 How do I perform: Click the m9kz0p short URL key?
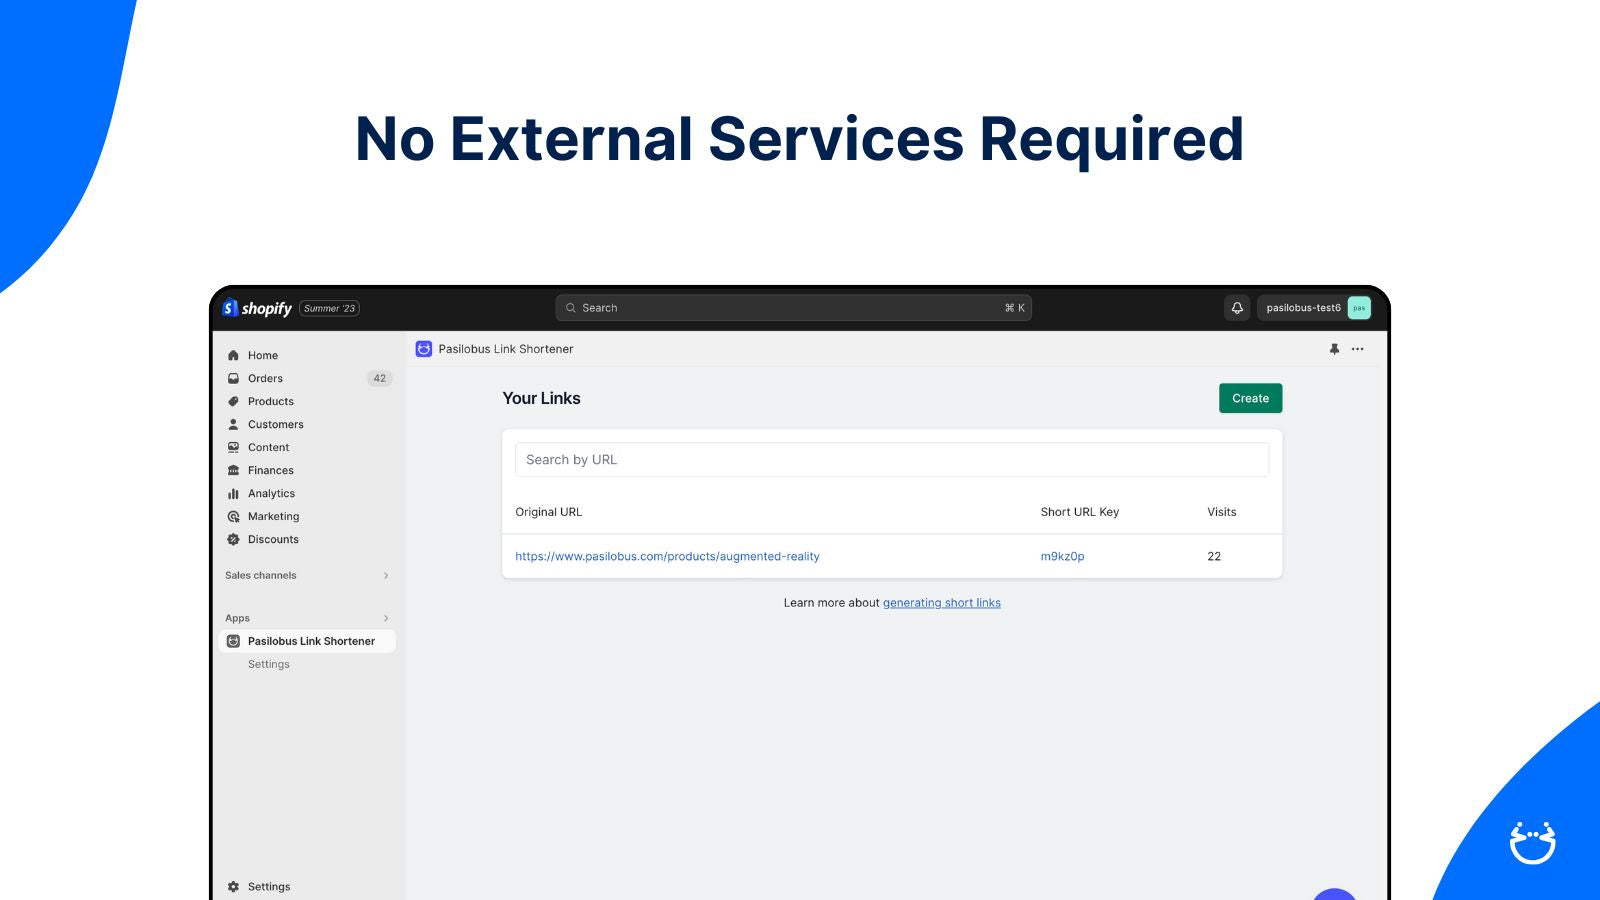(1062, 556)
